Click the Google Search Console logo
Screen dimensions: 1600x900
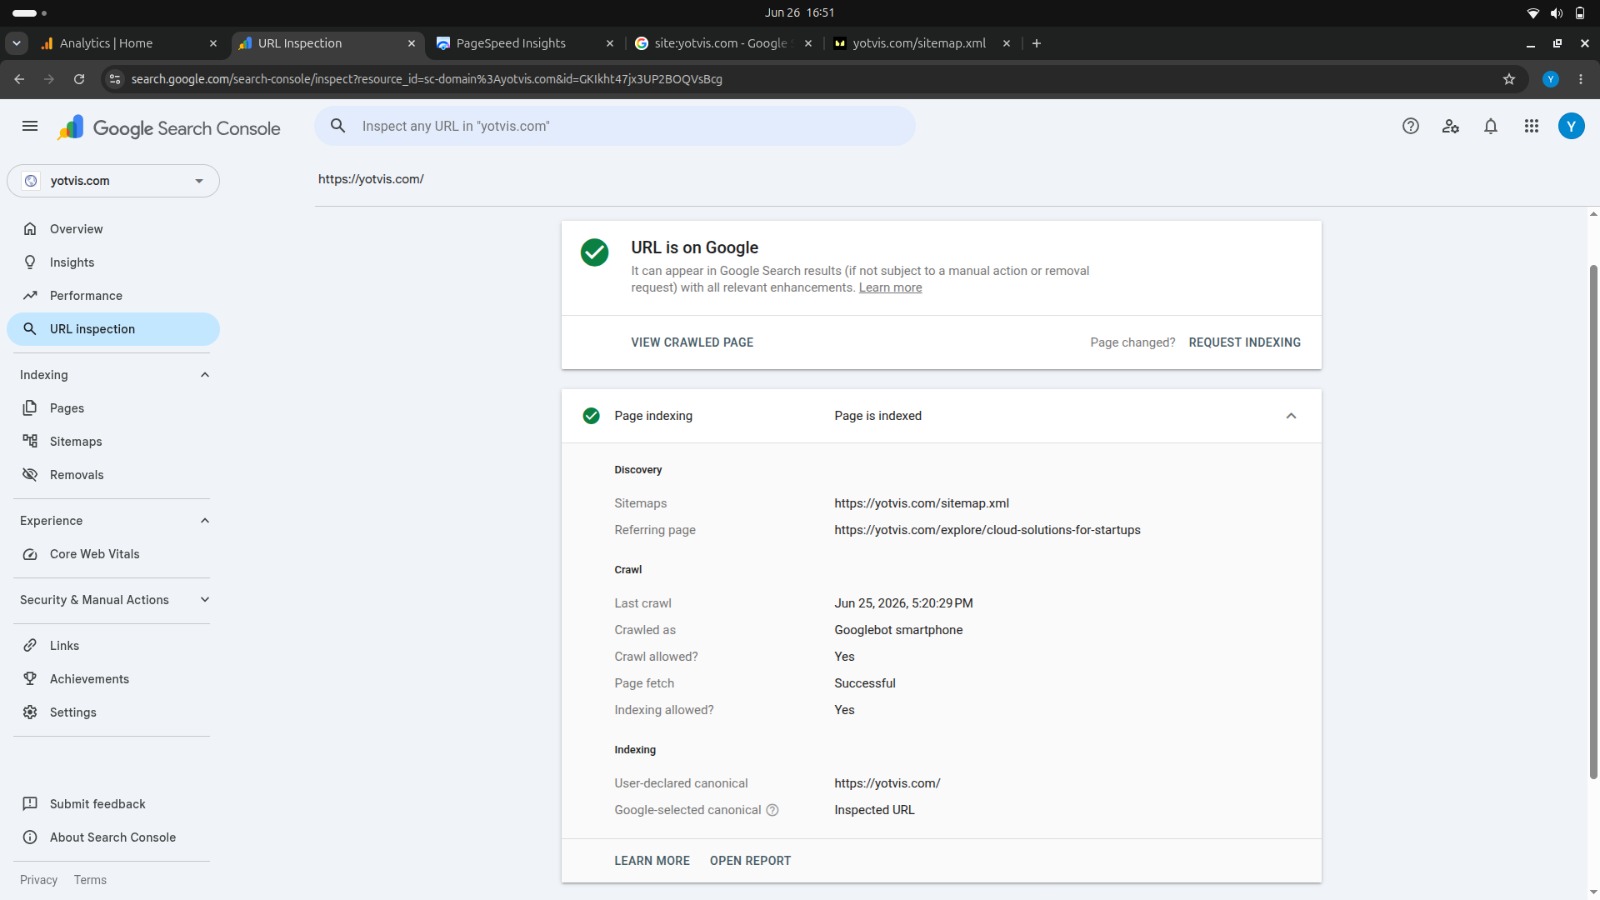point(169,128)
